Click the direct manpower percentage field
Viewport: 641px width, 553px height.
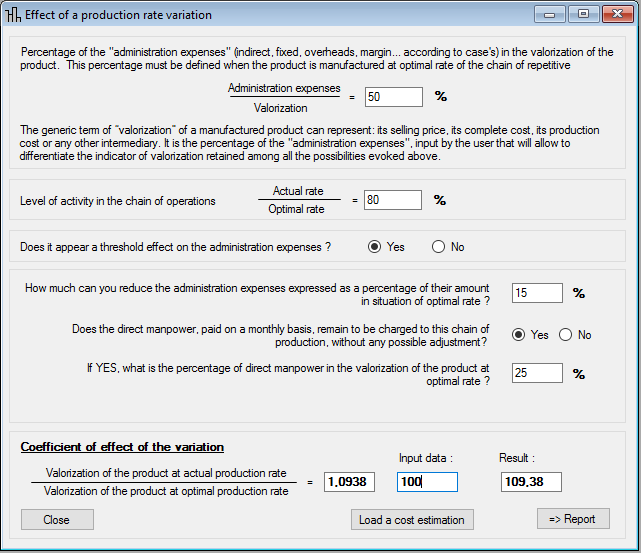pos(537,373)
